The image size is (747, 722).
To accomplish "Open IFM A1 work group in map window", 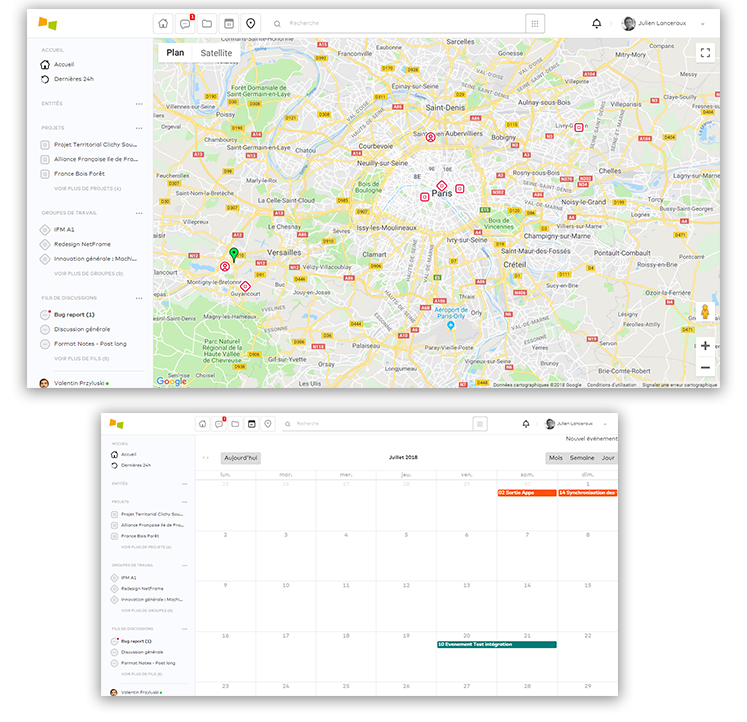I will click(x=58, y=230).
